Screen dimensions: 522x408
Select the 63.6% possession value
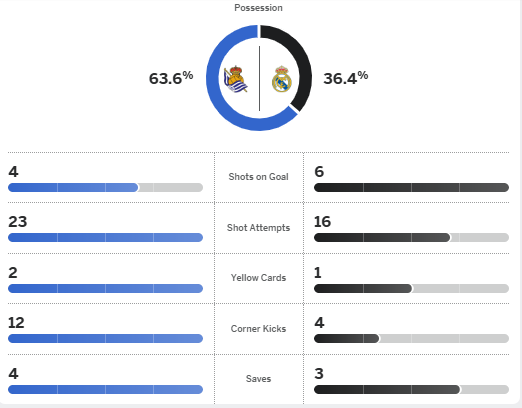[171, 78]
